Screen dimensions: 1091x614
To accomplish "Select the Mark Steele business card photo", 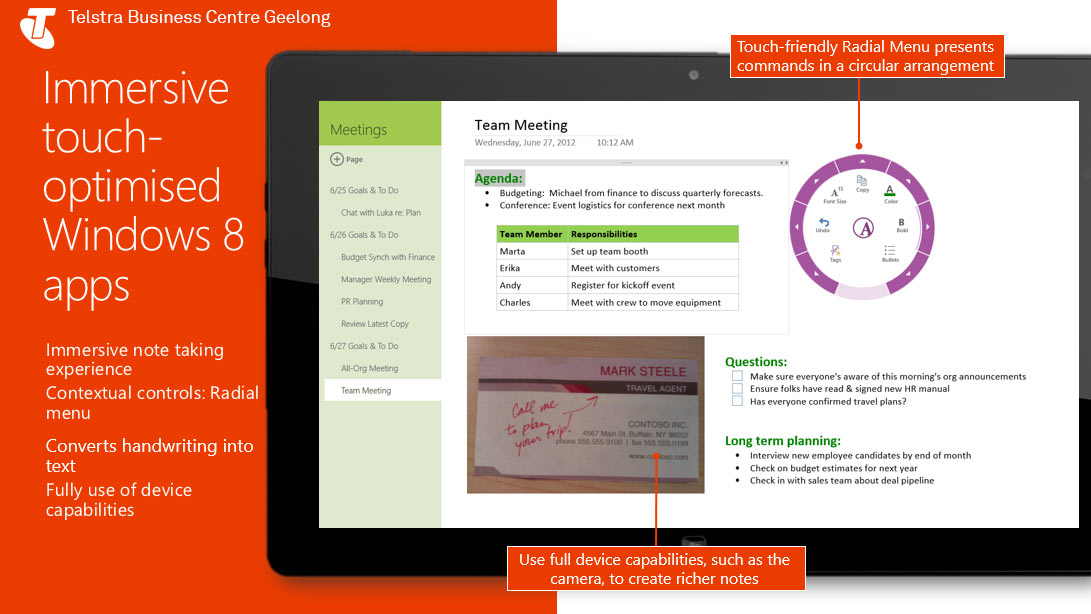I will [585, 415].
